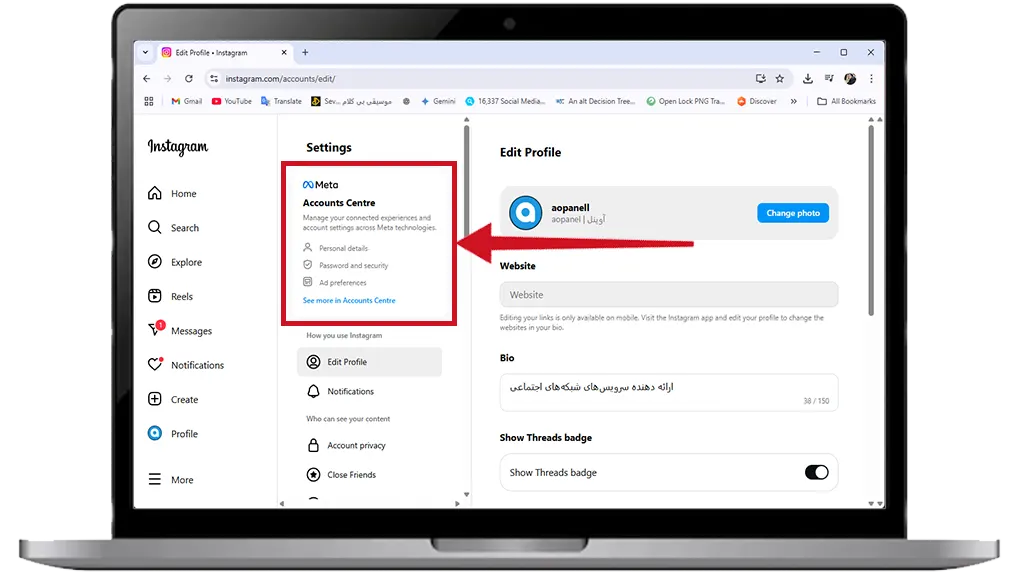Open the YouTube bookmark
The image size is (1024, 576).
click(232, 101)
